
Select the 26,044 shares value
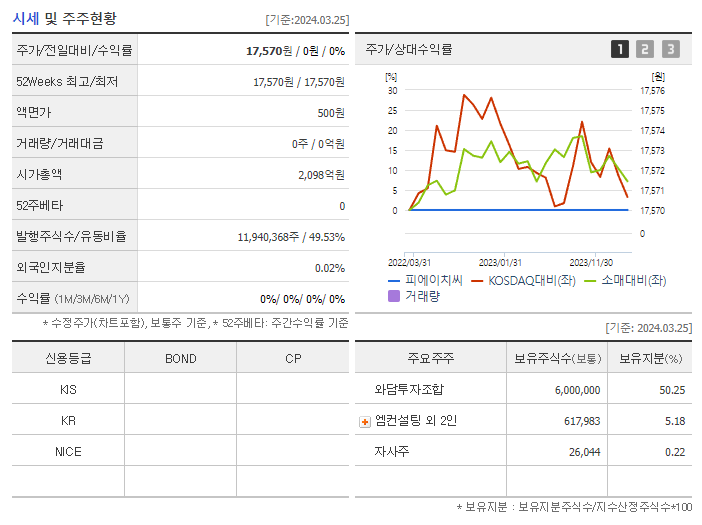[x=585, y=452]
